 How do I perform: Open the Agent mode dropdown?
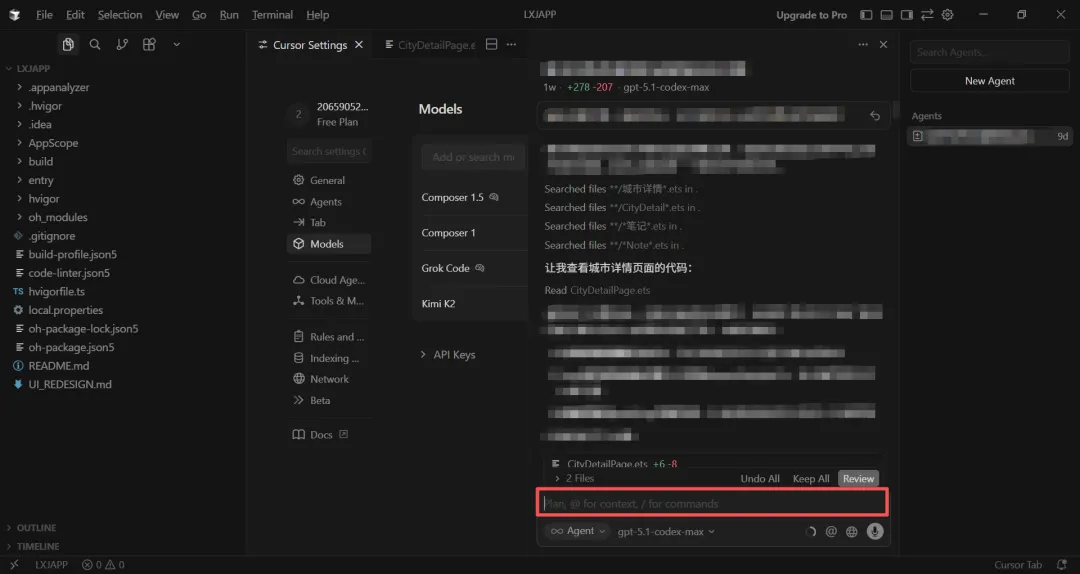click(578, 531)
